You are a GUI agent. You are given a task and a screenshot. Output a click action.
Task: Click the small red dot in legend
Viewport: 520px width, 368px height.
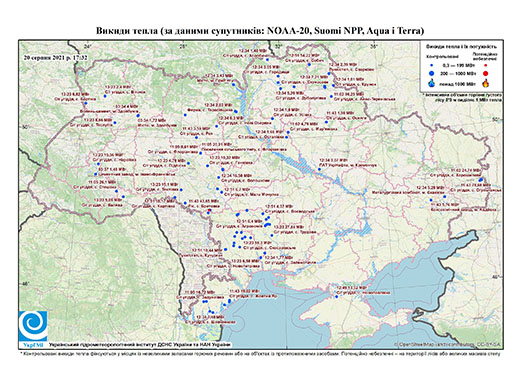click(485, 66)
